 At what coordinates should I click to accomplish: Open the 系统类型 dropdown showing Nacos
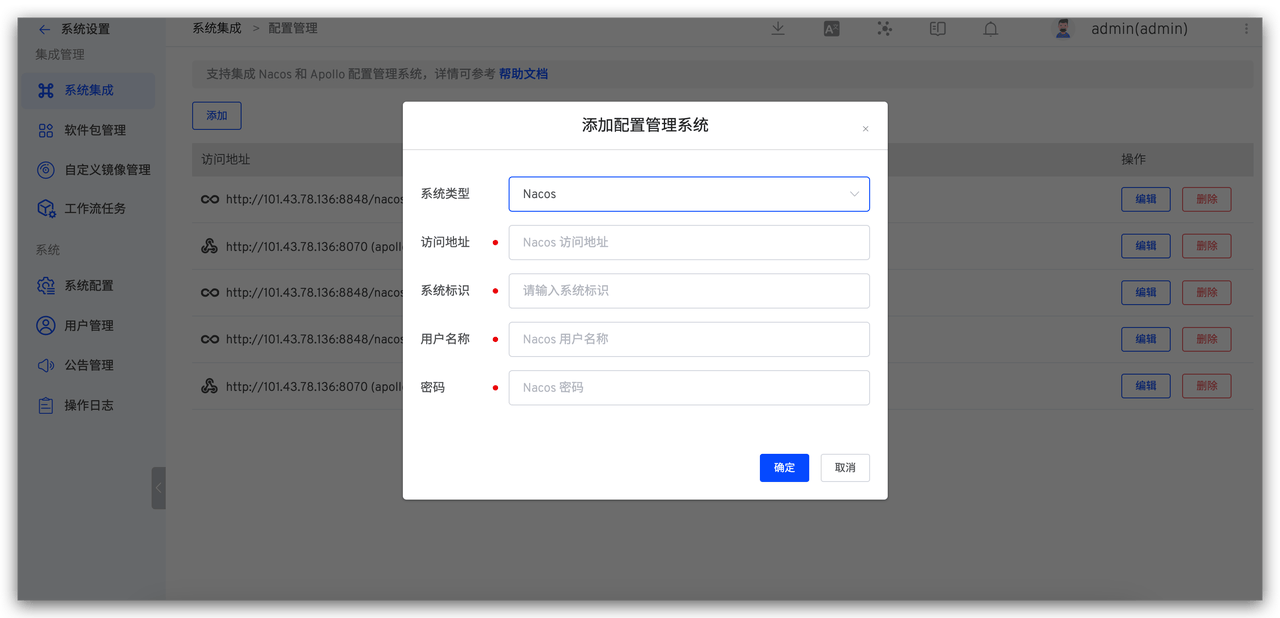(688, 193)
